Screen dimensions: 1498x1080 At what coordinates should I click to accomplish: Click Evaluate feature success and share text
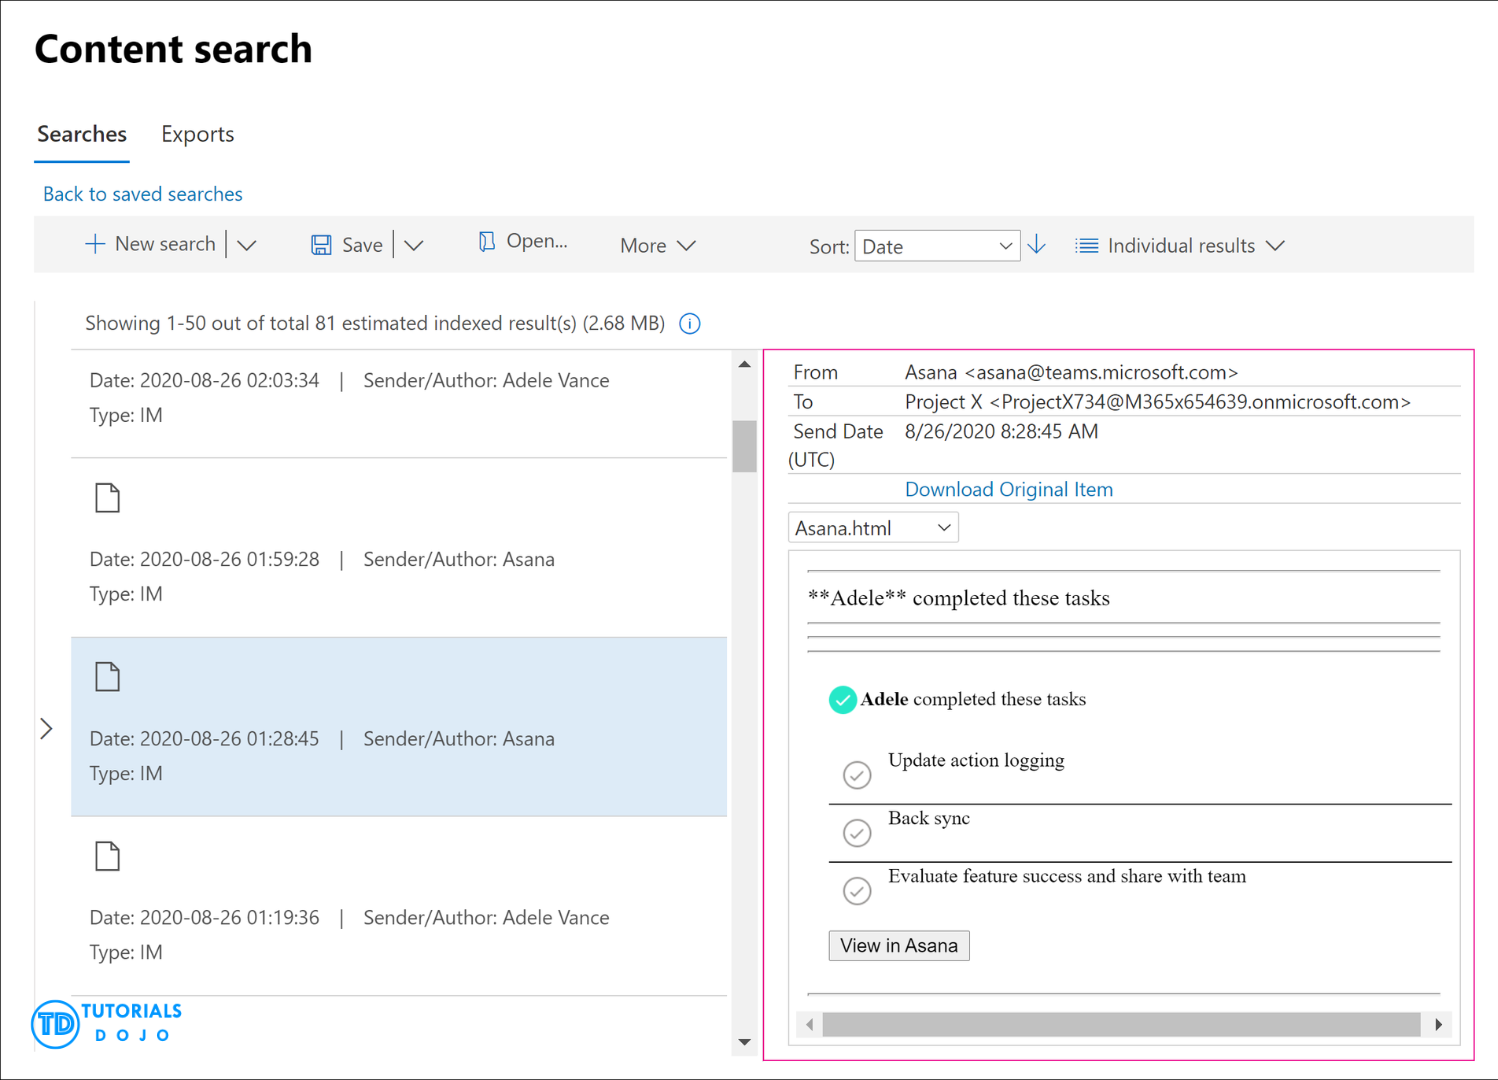[1067, 876]
